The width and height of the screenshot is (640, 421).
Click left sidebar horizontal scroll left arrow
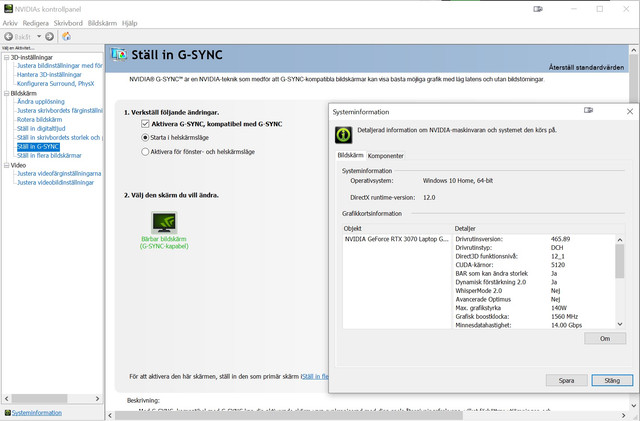(6, 399)
